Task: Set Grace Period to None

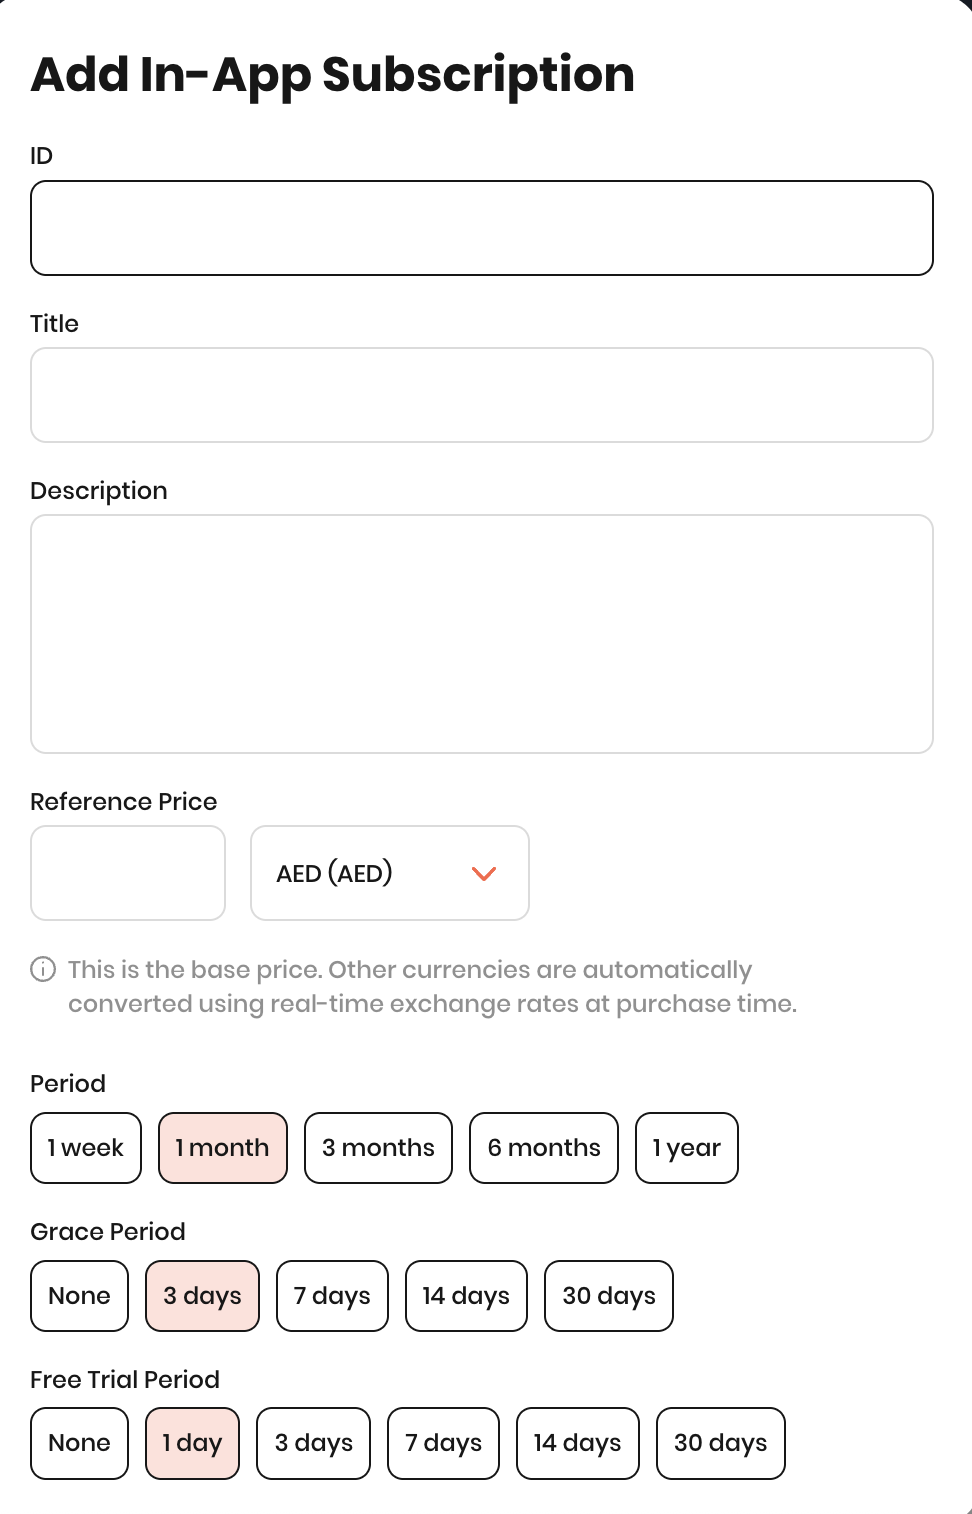Action: coord(80,1296)
